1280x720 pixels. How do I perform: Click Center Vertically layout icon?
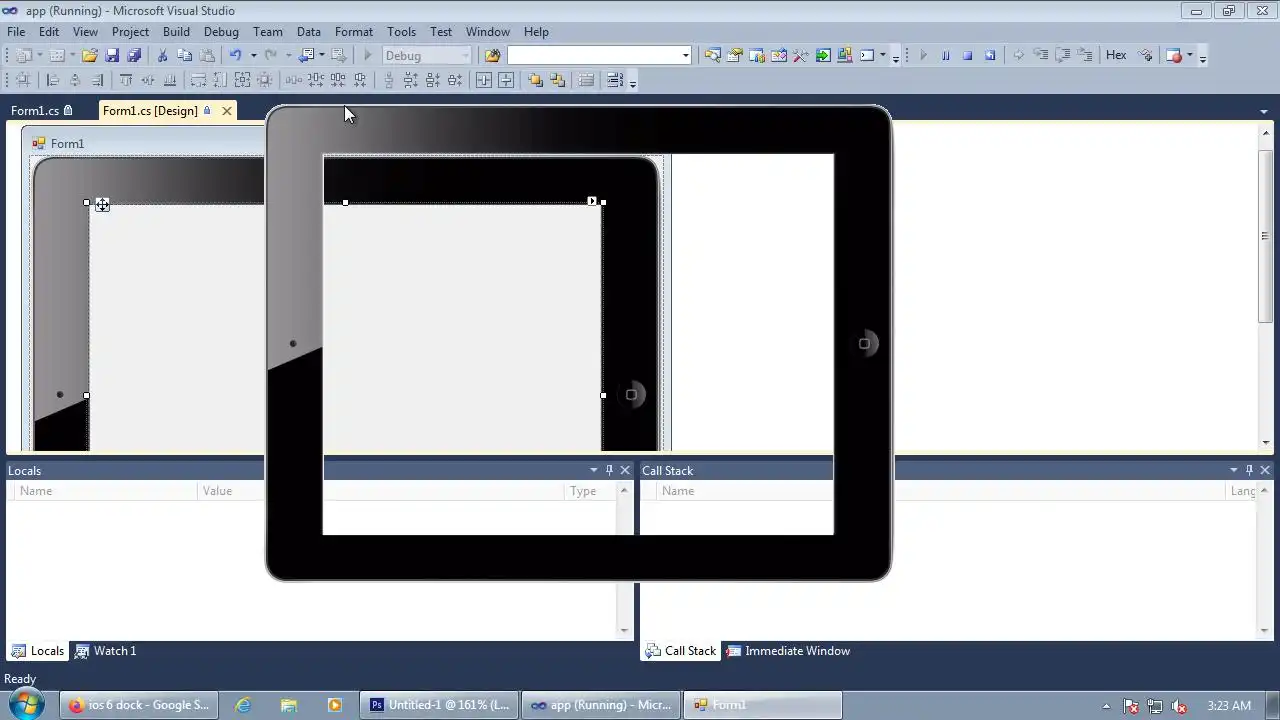(506, 80)
